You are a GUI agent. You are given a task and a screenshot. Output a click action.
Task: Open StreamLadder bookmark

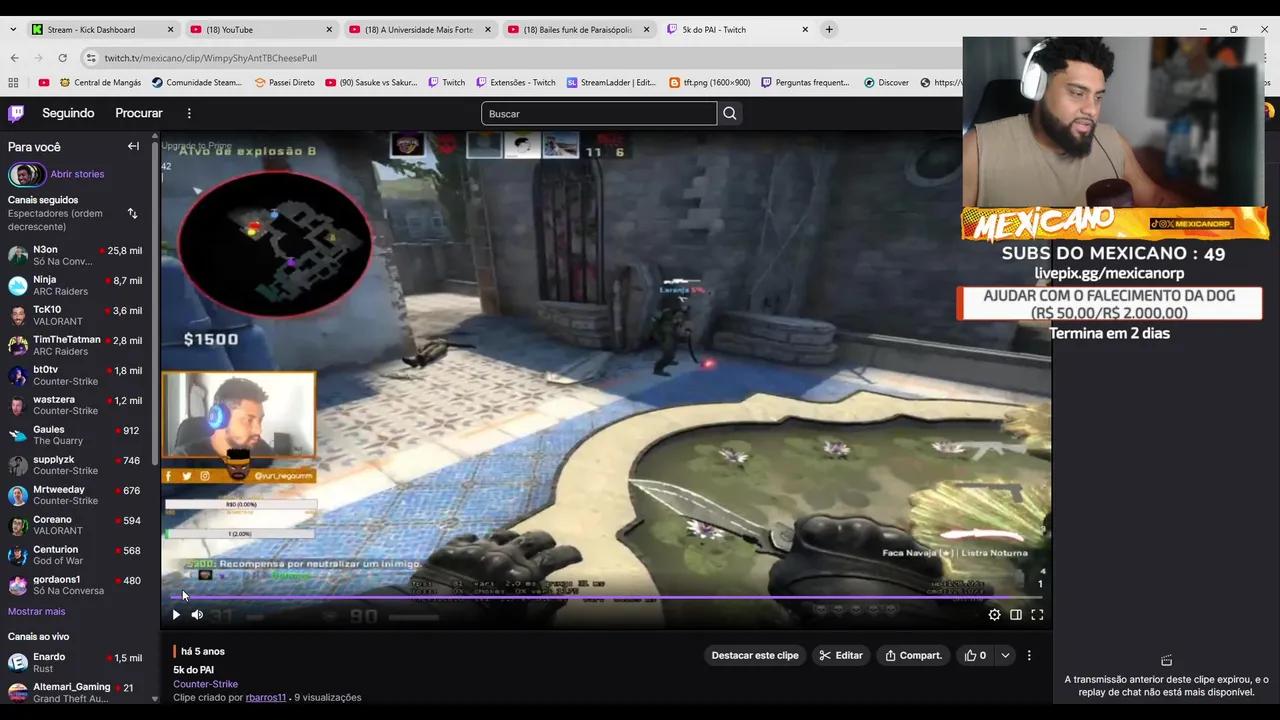[611, 82]
